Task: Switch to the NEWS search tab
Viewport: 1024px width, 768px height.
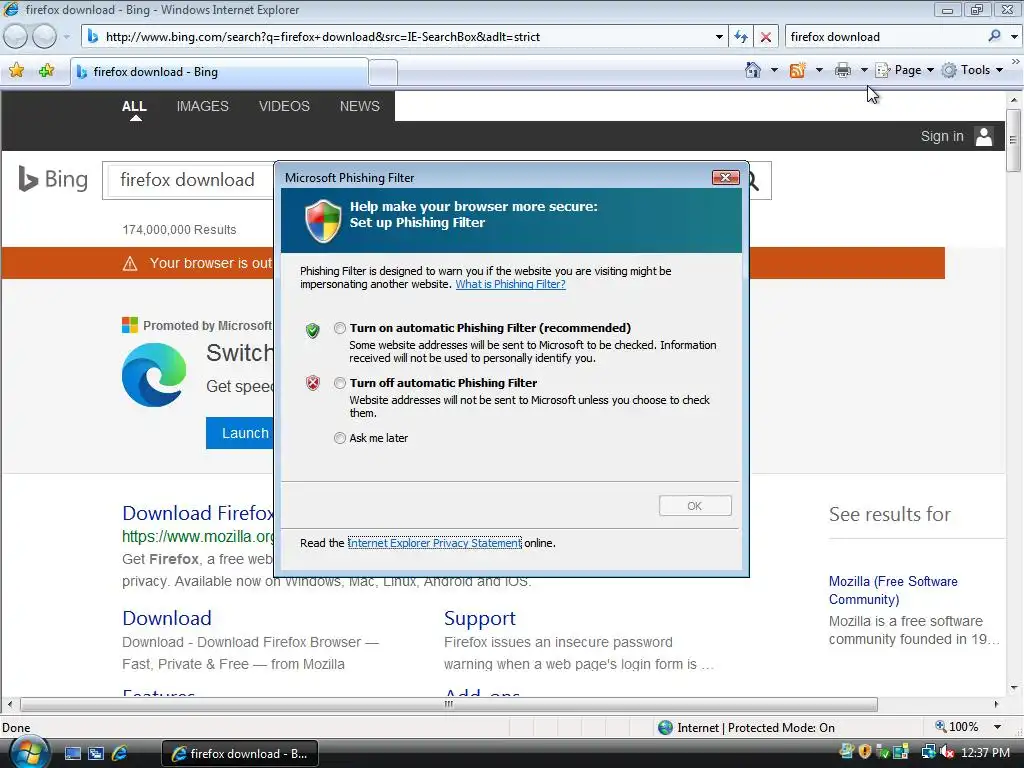Action: 359,106
